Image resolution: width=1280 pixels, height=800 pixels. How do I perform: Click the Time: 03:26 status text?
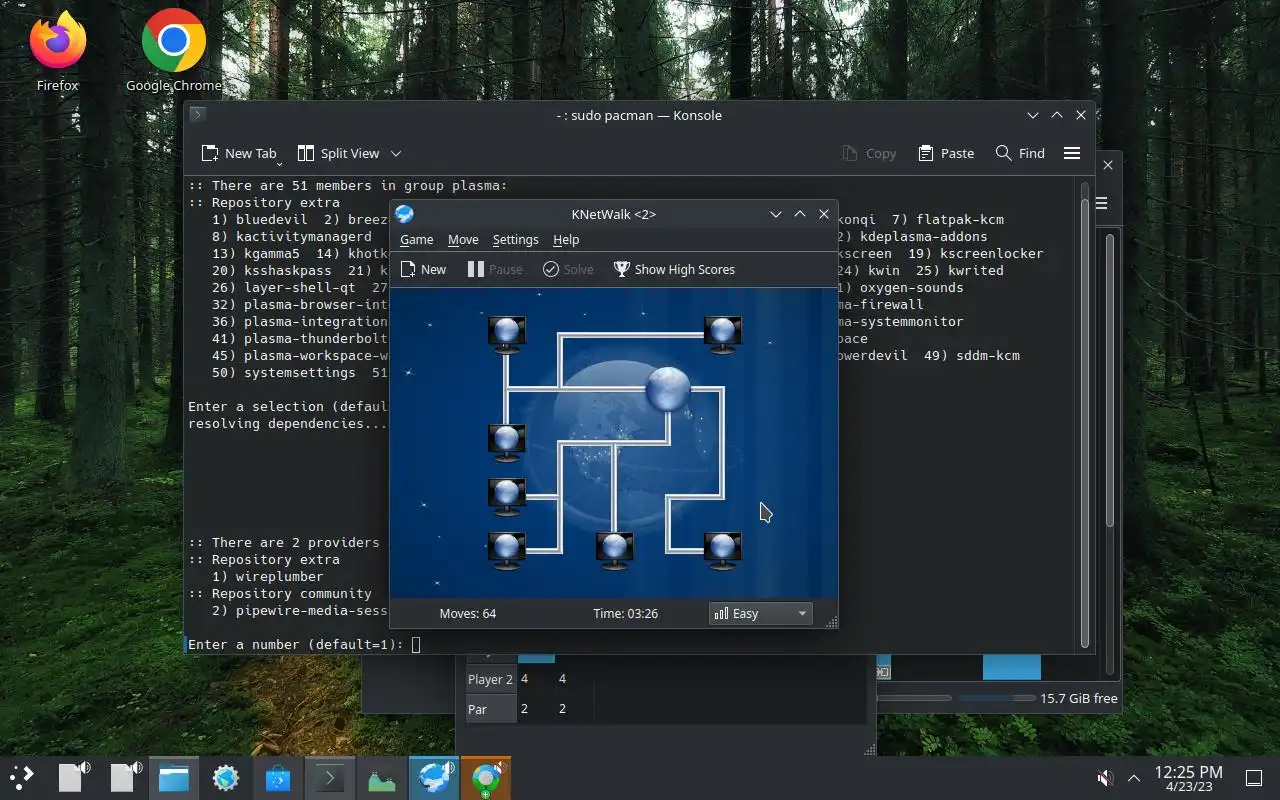625,613
